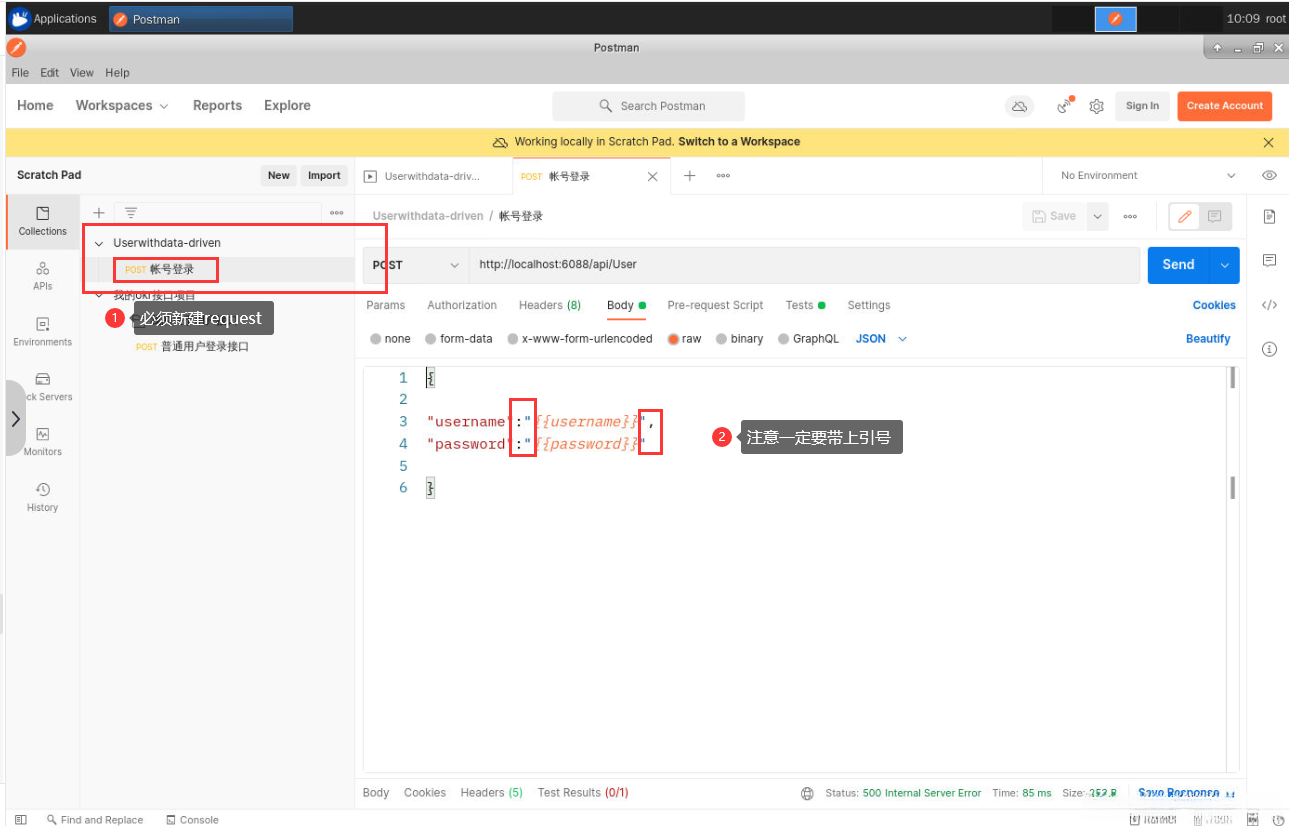The image size is (1289, 826).
Task: Open the Collections sidebar panel
Action: tap(42, 221)
